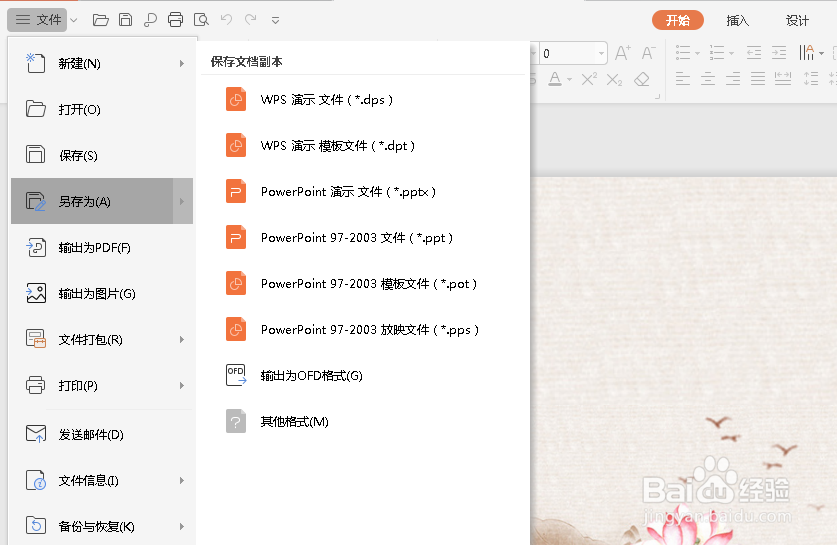
Task: Click the decrease indent icon
Action: (x=754, y=52)
